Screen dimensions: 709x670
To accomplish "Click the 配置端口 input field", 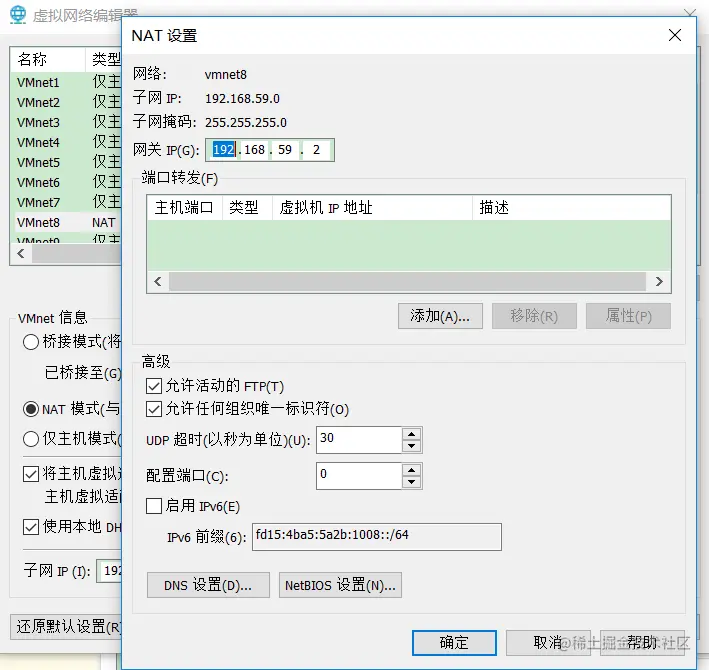I will [x=359, y=476].
